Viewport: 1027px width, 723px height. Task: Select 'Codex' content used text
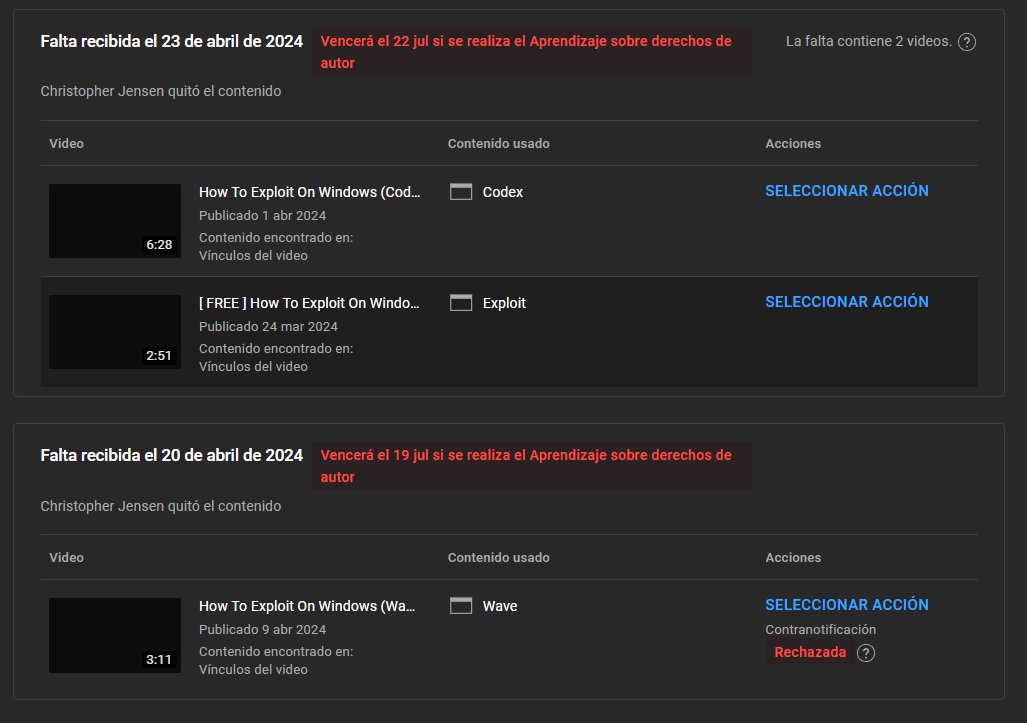click(502, 192)
